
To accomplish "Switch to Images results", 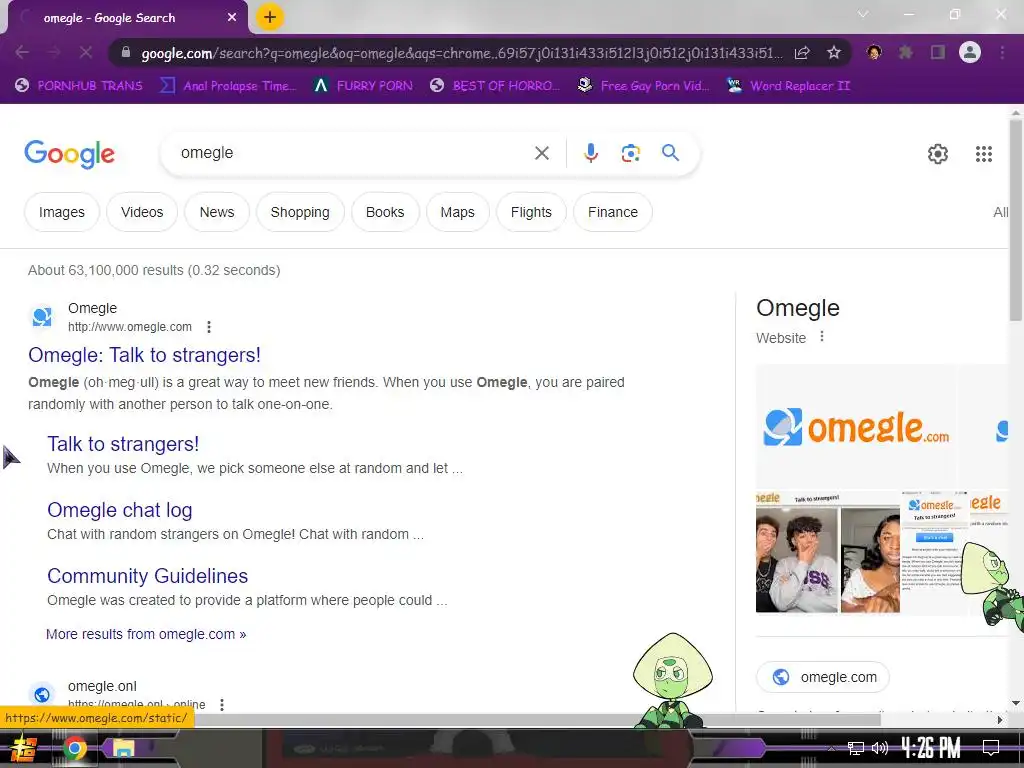I will coord(62,212).
